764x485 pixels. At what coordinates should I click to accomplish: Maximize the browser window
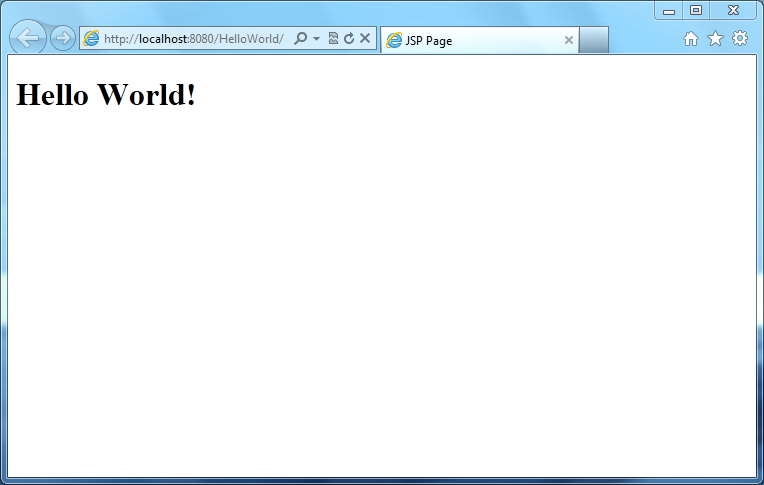click(x=696, y=10)
